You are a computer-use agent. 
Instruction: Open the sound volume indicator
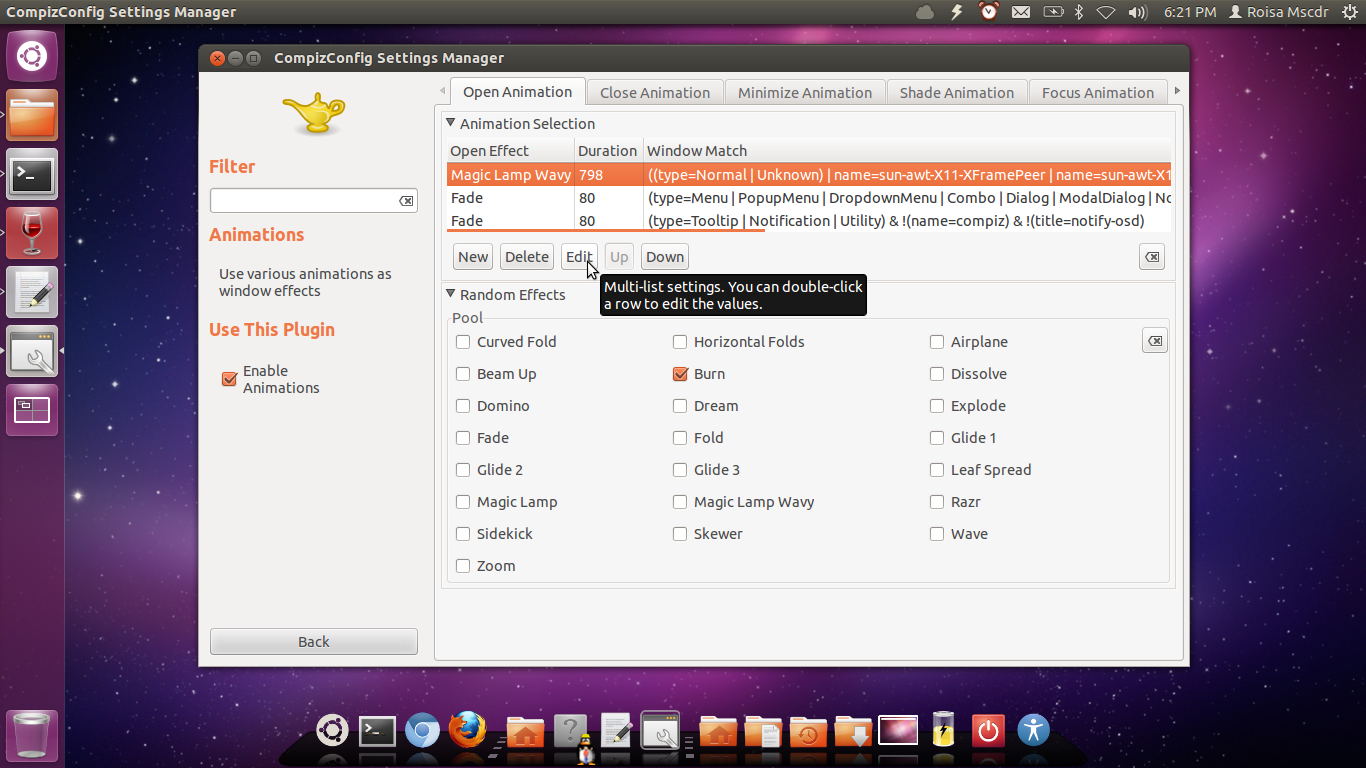pos(1137,12)
